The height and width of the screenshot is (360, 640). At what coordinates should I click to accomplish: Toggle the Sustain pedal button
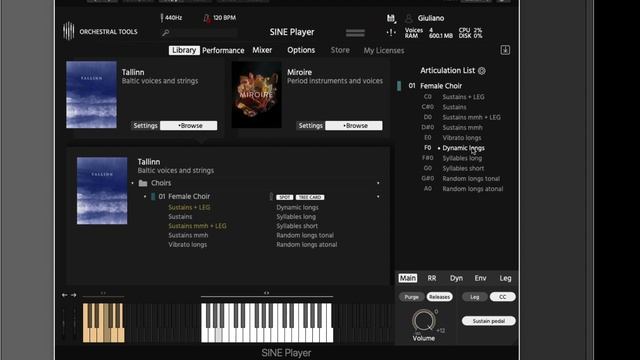489,321
